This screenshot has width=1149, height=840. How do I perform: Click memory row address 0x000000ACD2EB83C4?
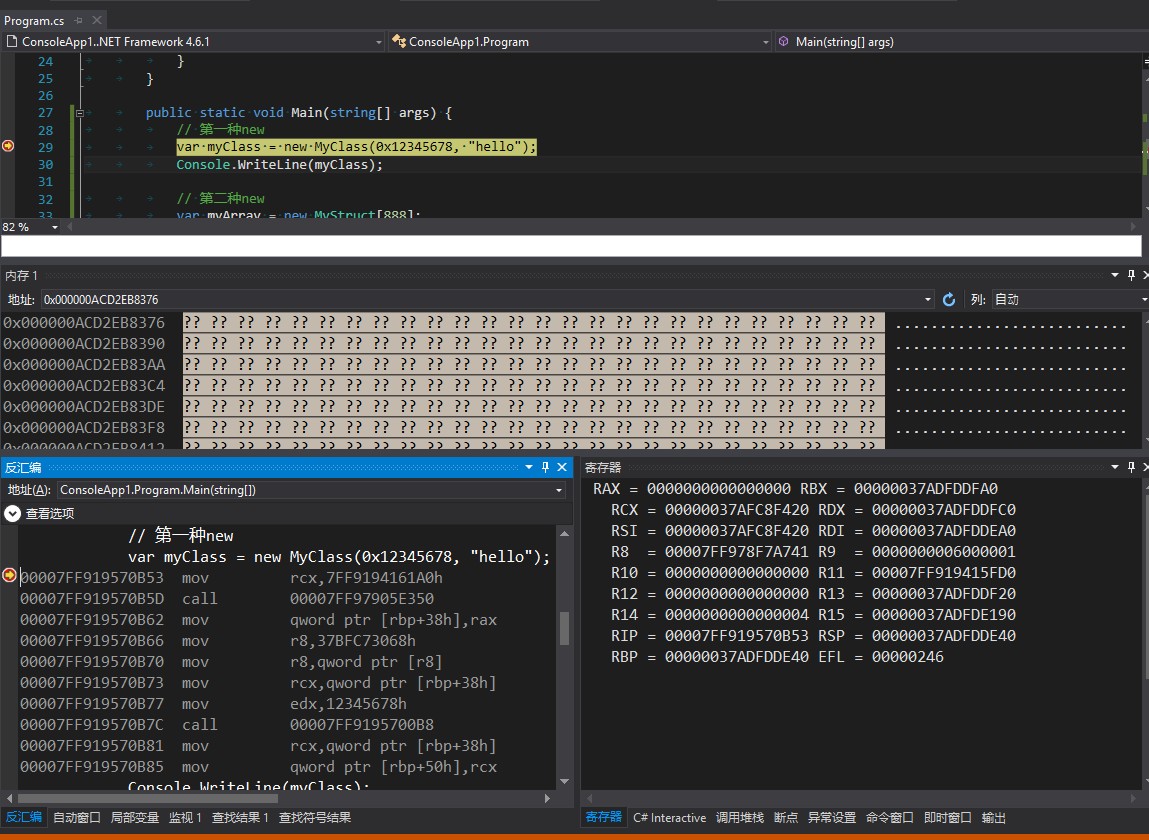click(84, 386)
